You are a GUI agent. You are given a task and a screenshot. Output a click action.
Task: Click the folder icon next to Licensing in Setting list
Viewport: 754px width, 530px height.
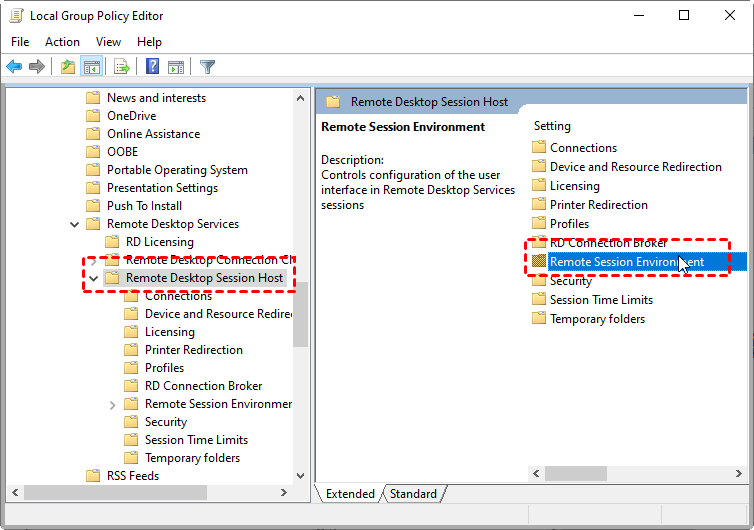click(539, 185)
